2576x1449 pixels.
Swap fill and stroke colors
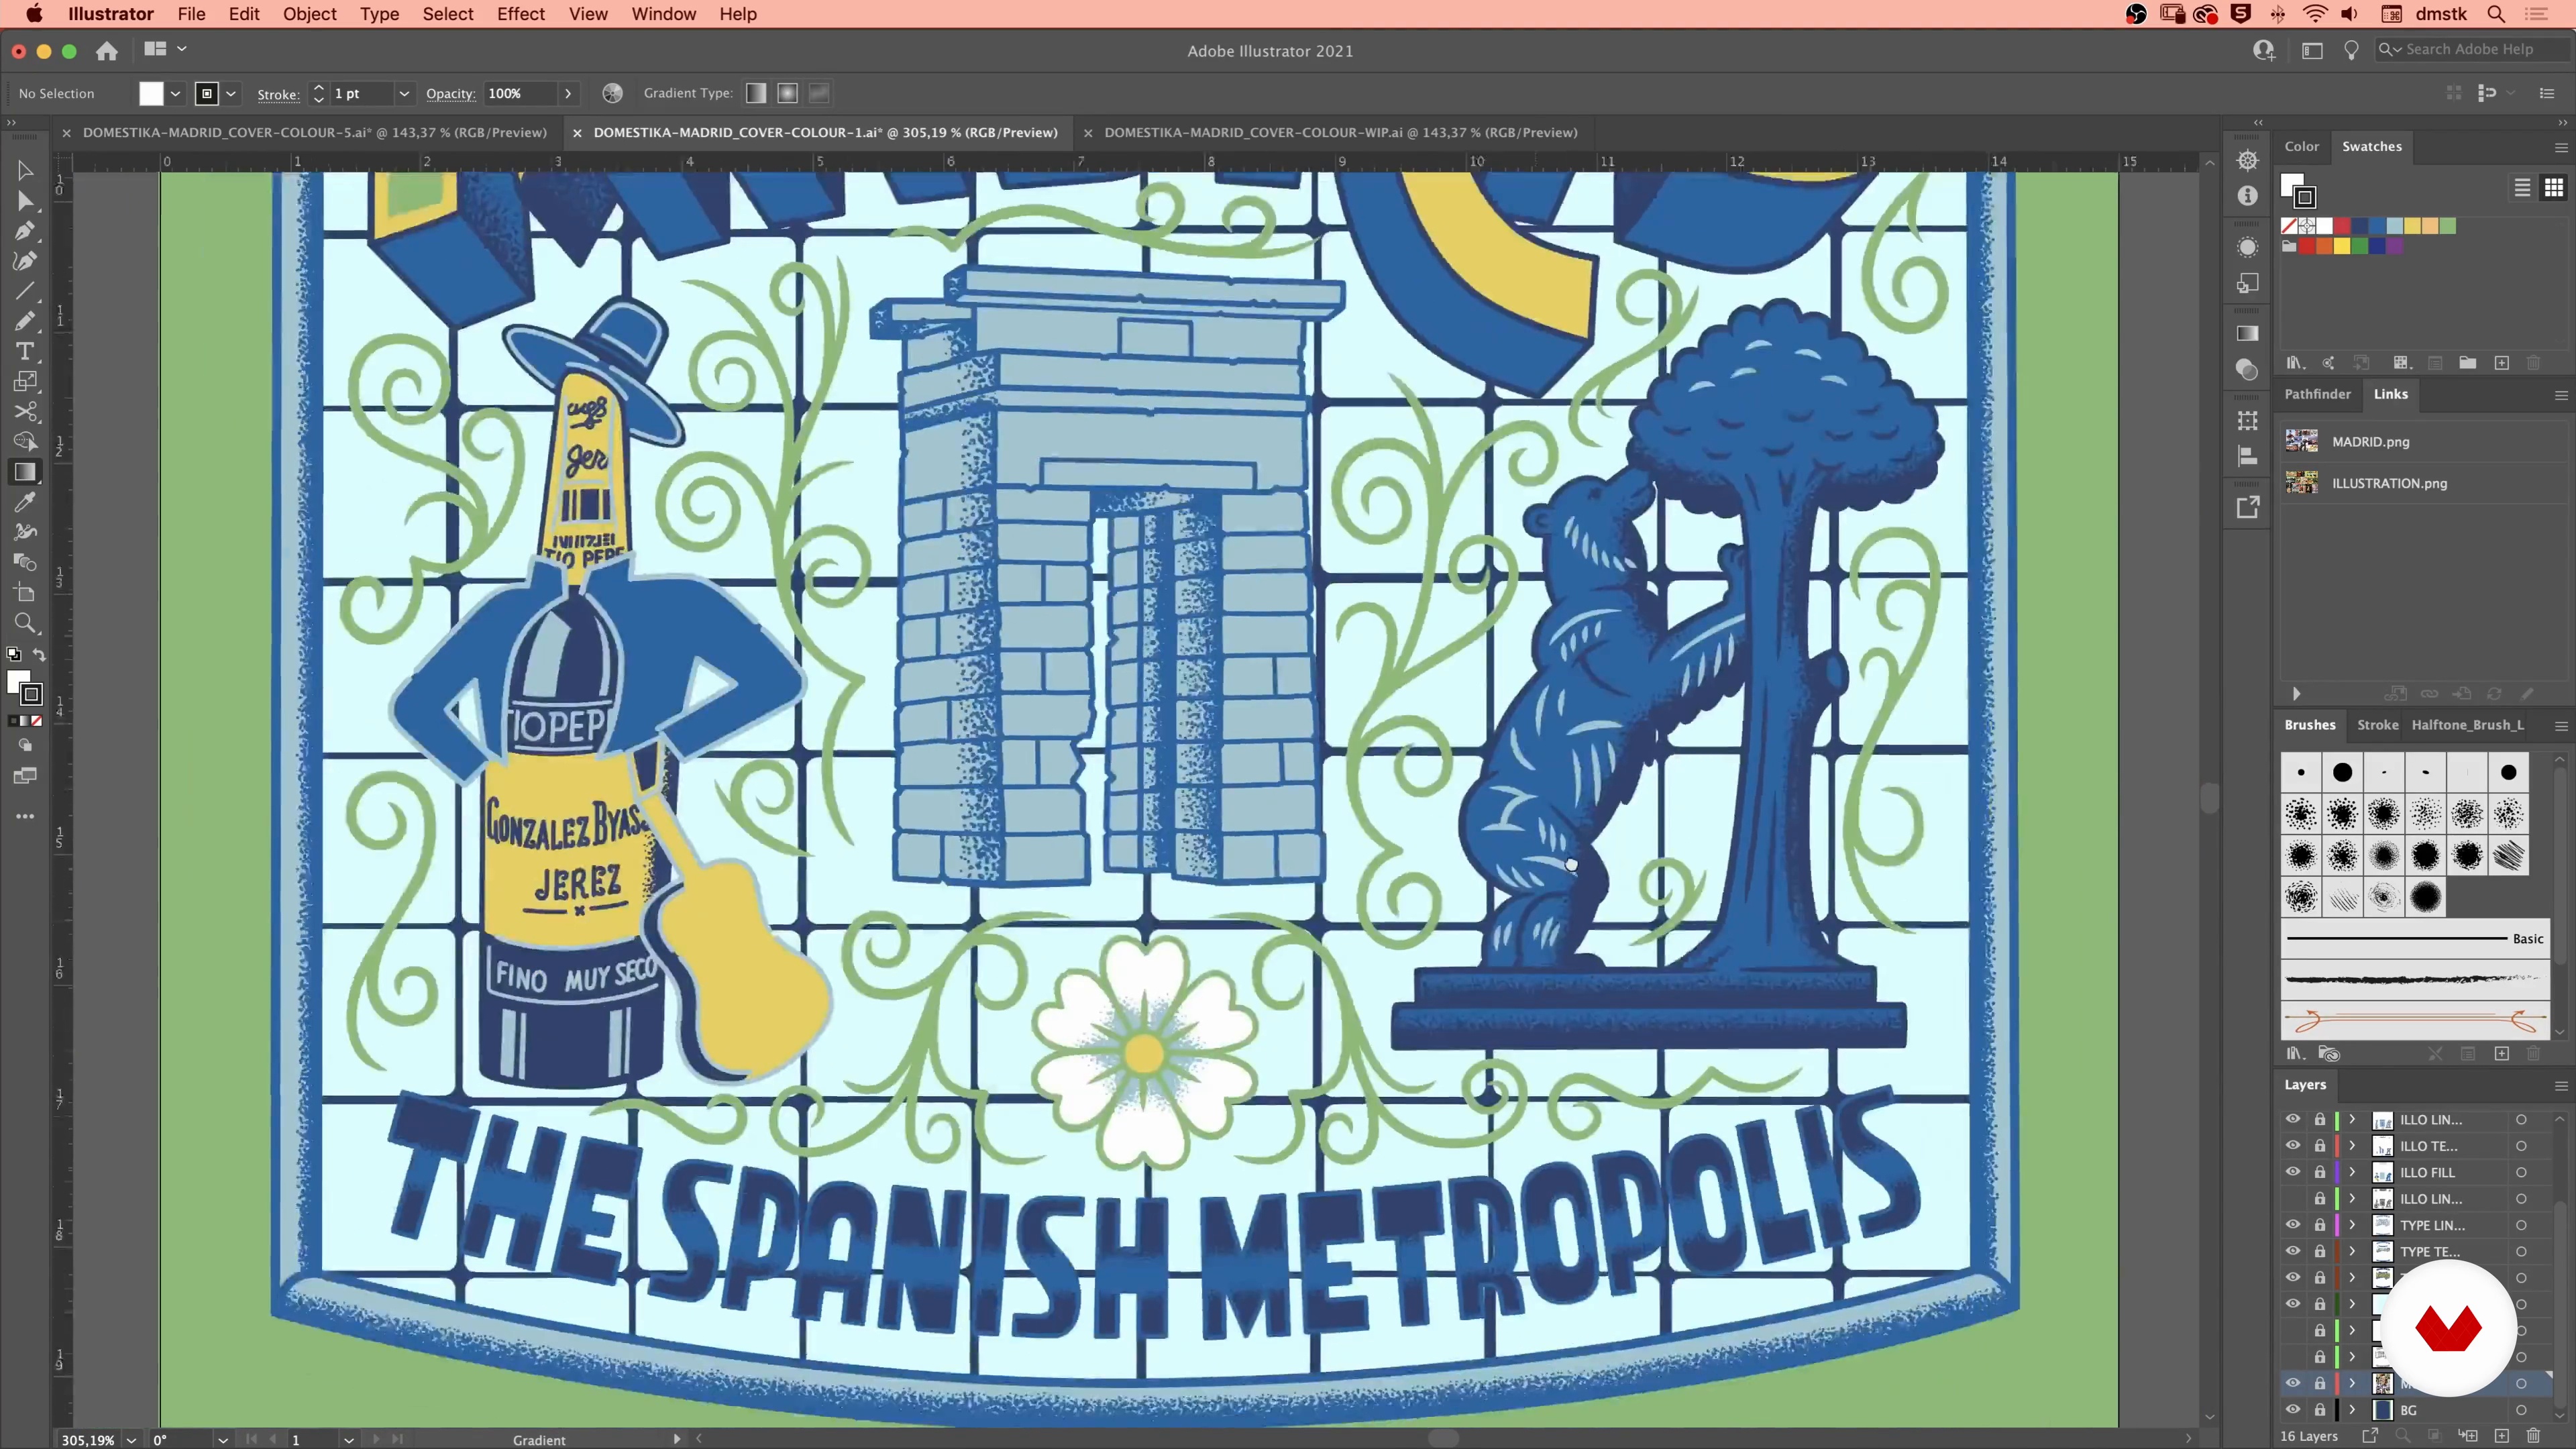click(x=40, y=655)
